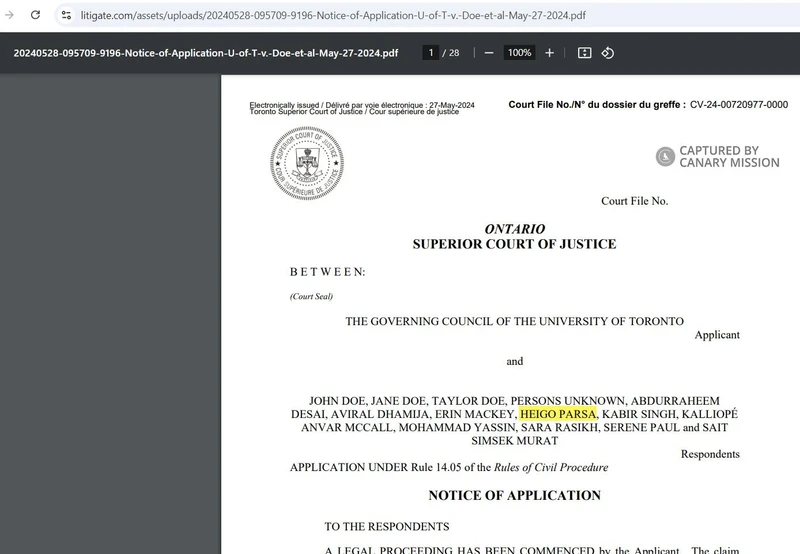Click THE GOVERNING COUNCIL OF THE UNIVERSITY OF TORONTO

point(514,321)
